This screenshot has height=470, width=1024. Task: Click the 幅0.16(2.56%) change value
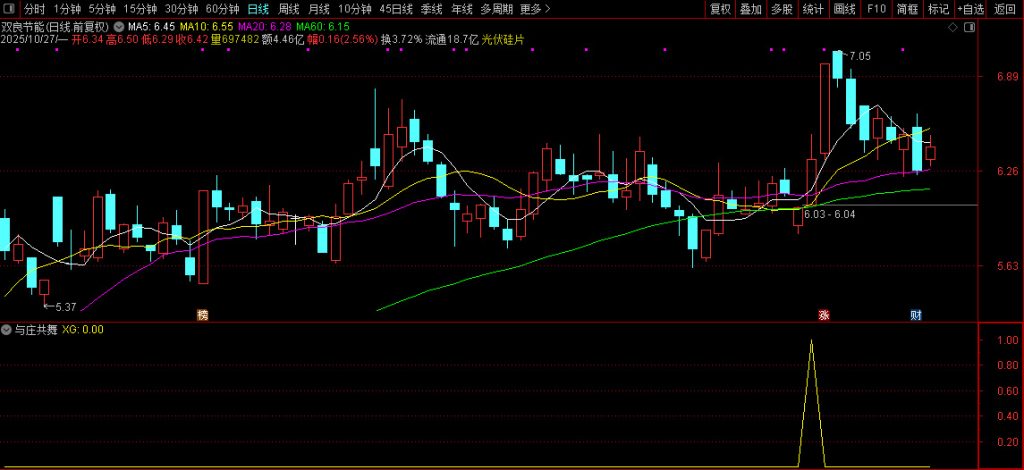(x=343, y=40)
